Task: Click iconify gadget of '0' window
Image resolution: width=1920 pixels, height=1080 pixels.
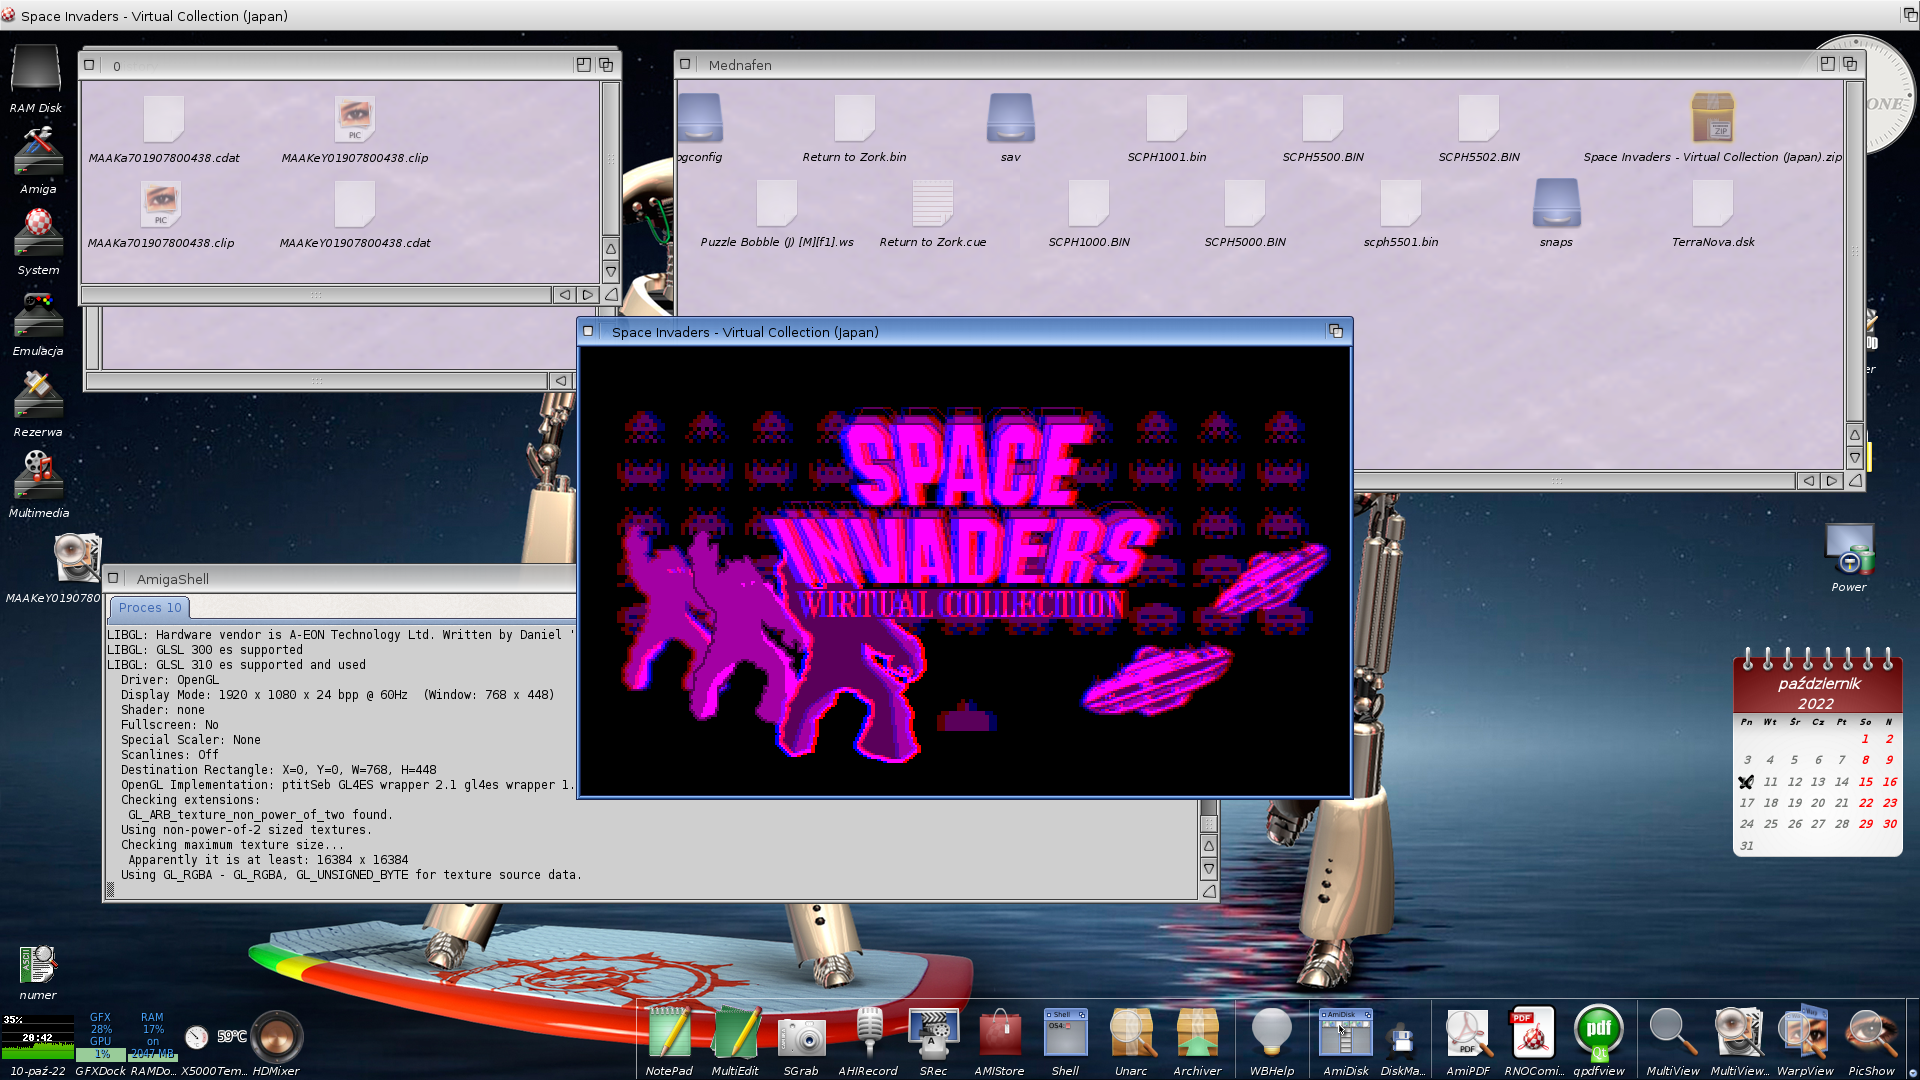Action: [x=583, y=64]
